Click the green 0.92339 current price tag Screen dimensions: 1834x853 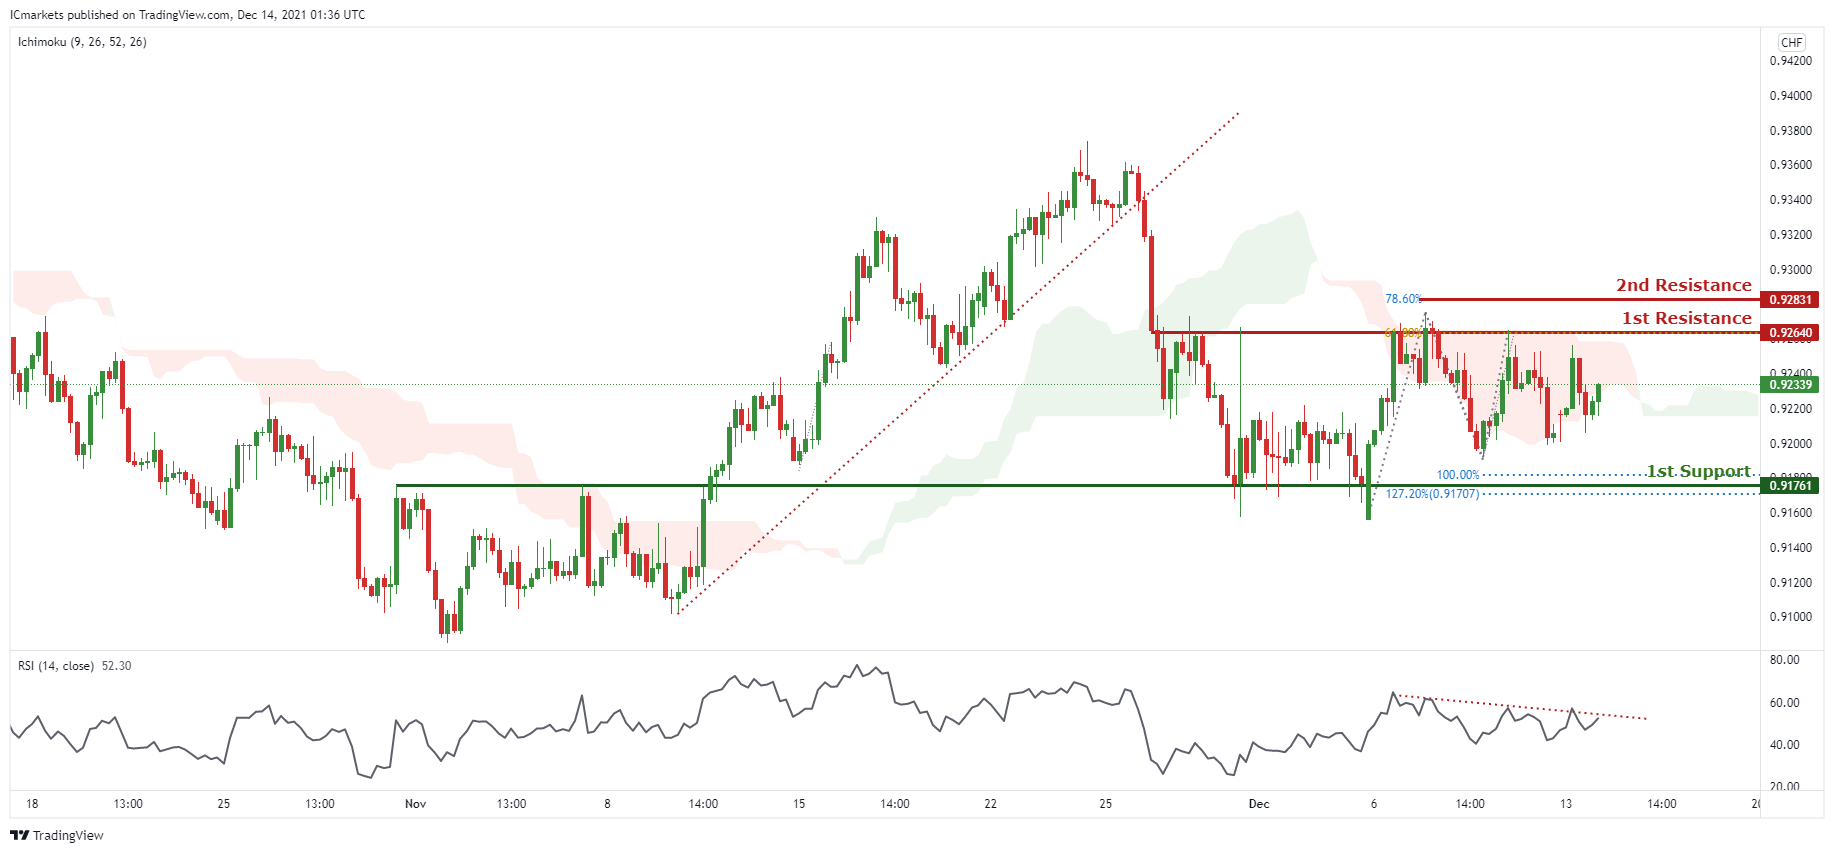pyautogui.click(x=1790, y=384)
